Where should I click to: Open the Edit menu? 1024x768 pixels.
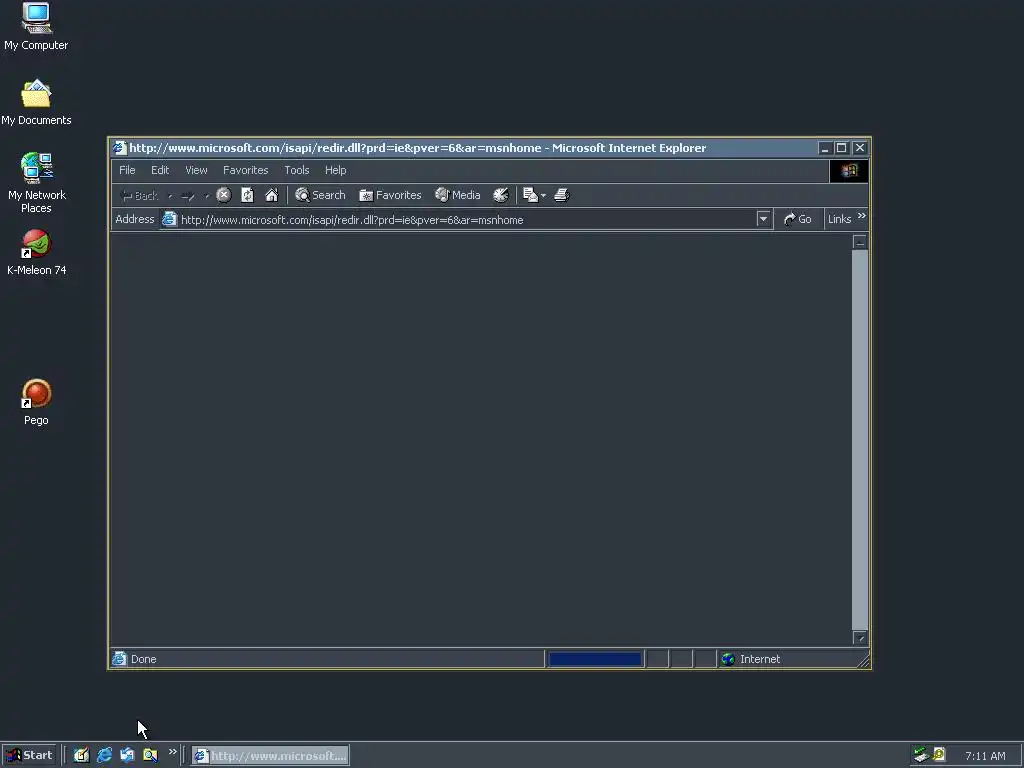(160, 170)
